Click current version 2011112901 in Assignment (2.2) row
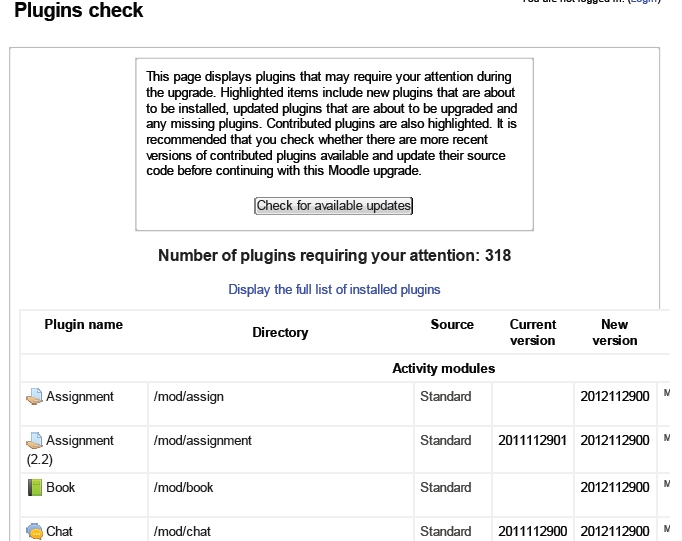The height and width of the screenshot is (541, 682). click(532, 441)
